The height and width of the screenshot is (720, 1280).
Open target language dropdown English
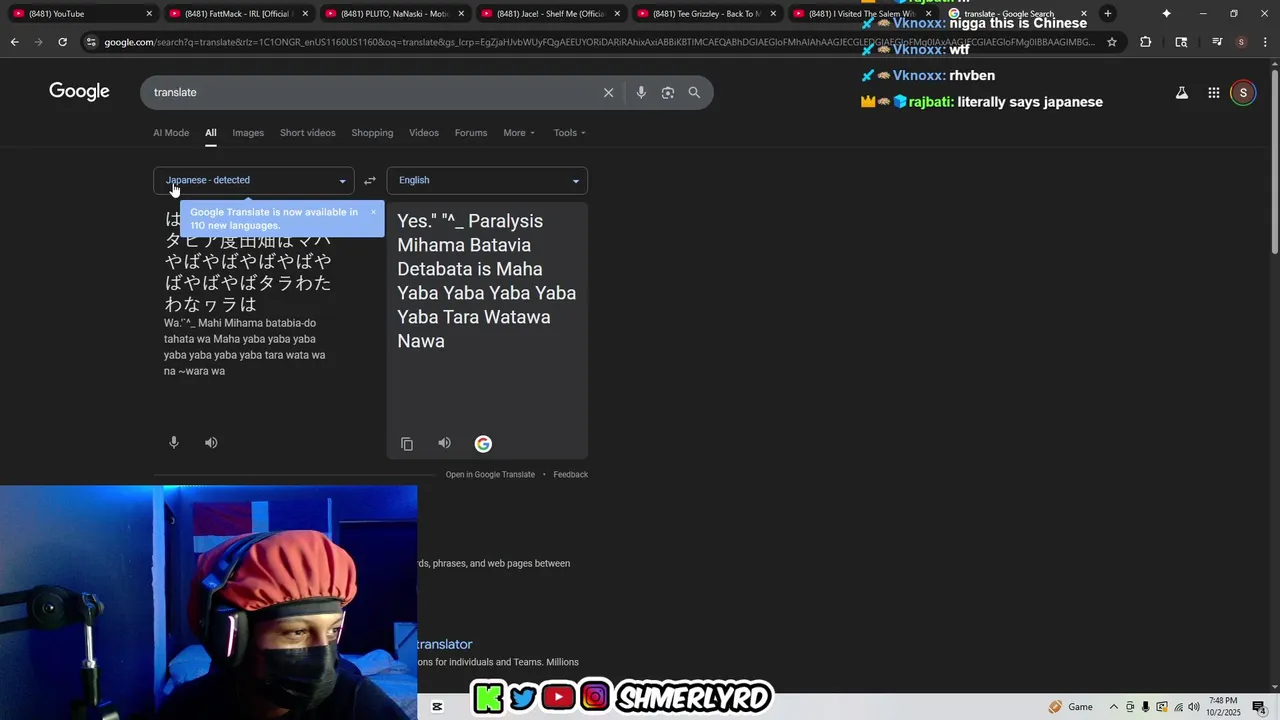click(487, 181)
